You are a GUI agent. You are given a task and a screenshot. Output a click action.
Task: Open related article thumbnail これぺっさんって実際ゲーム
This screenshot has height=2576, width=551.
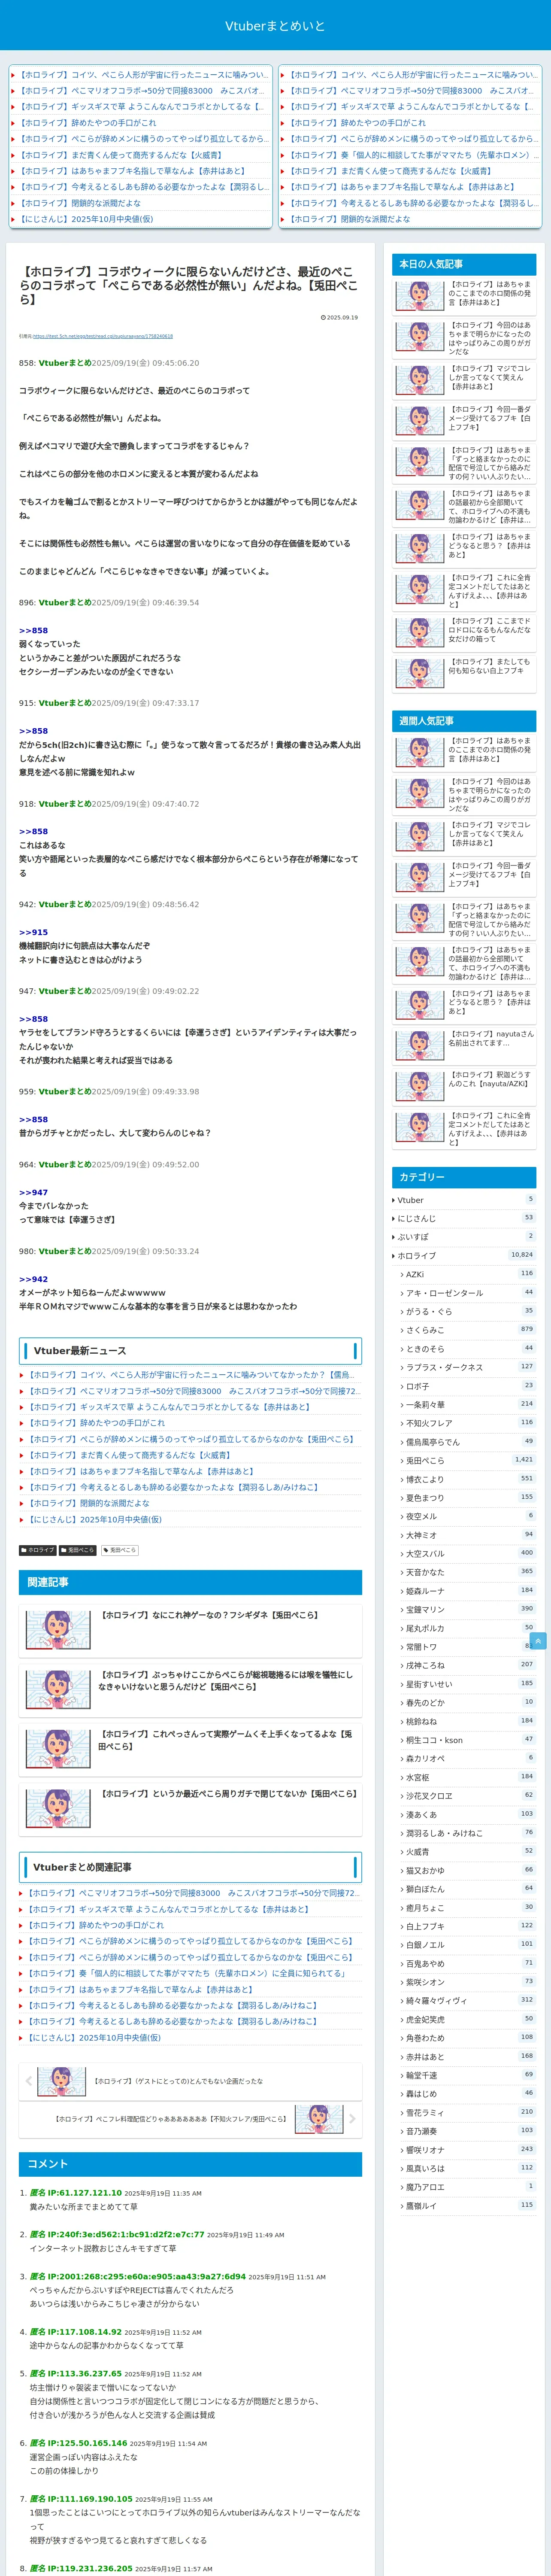click(x=58, y=1750)
